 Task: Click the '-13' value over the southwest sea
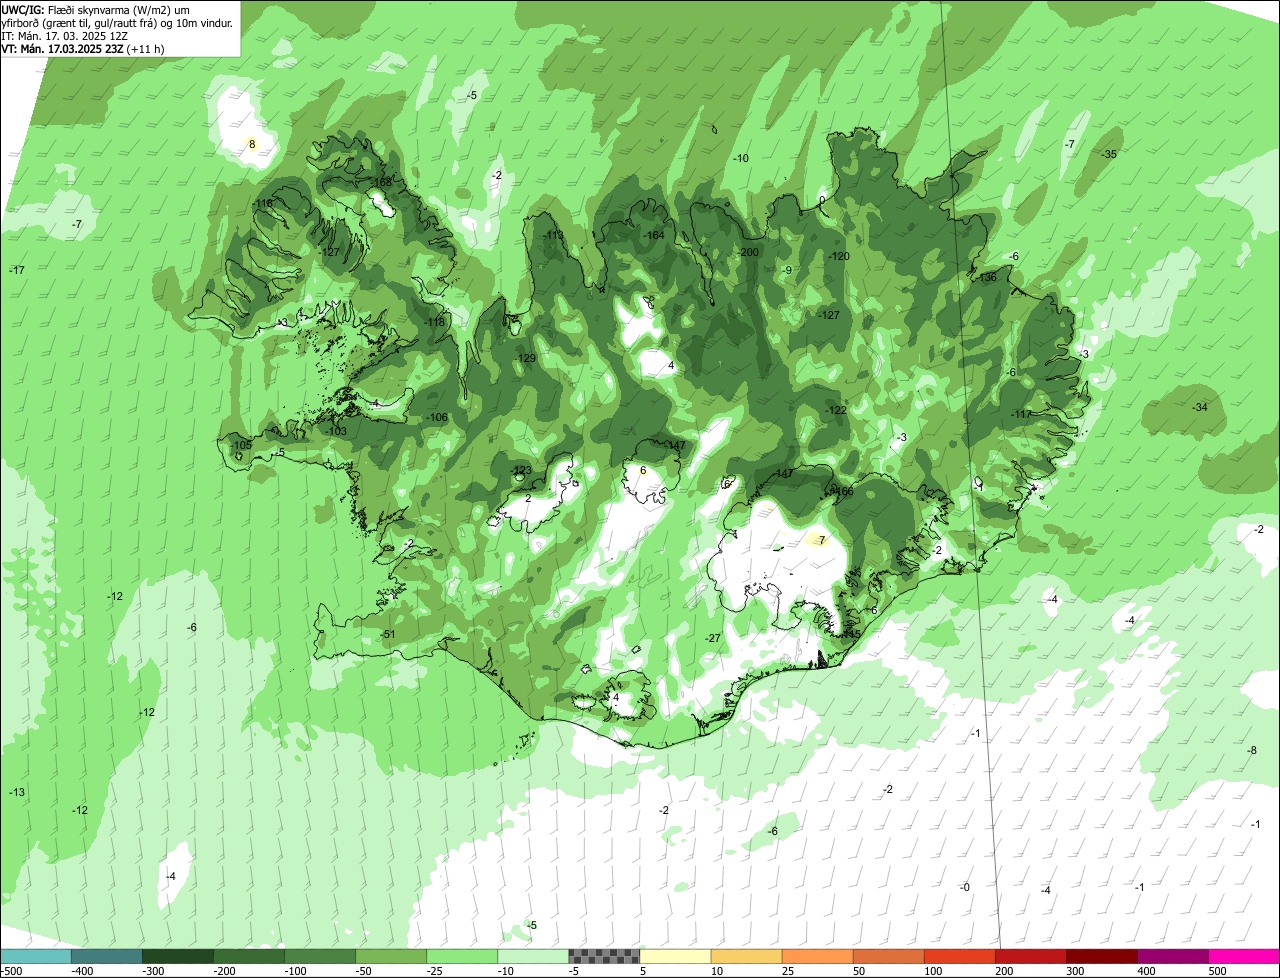tap(17, 792)
